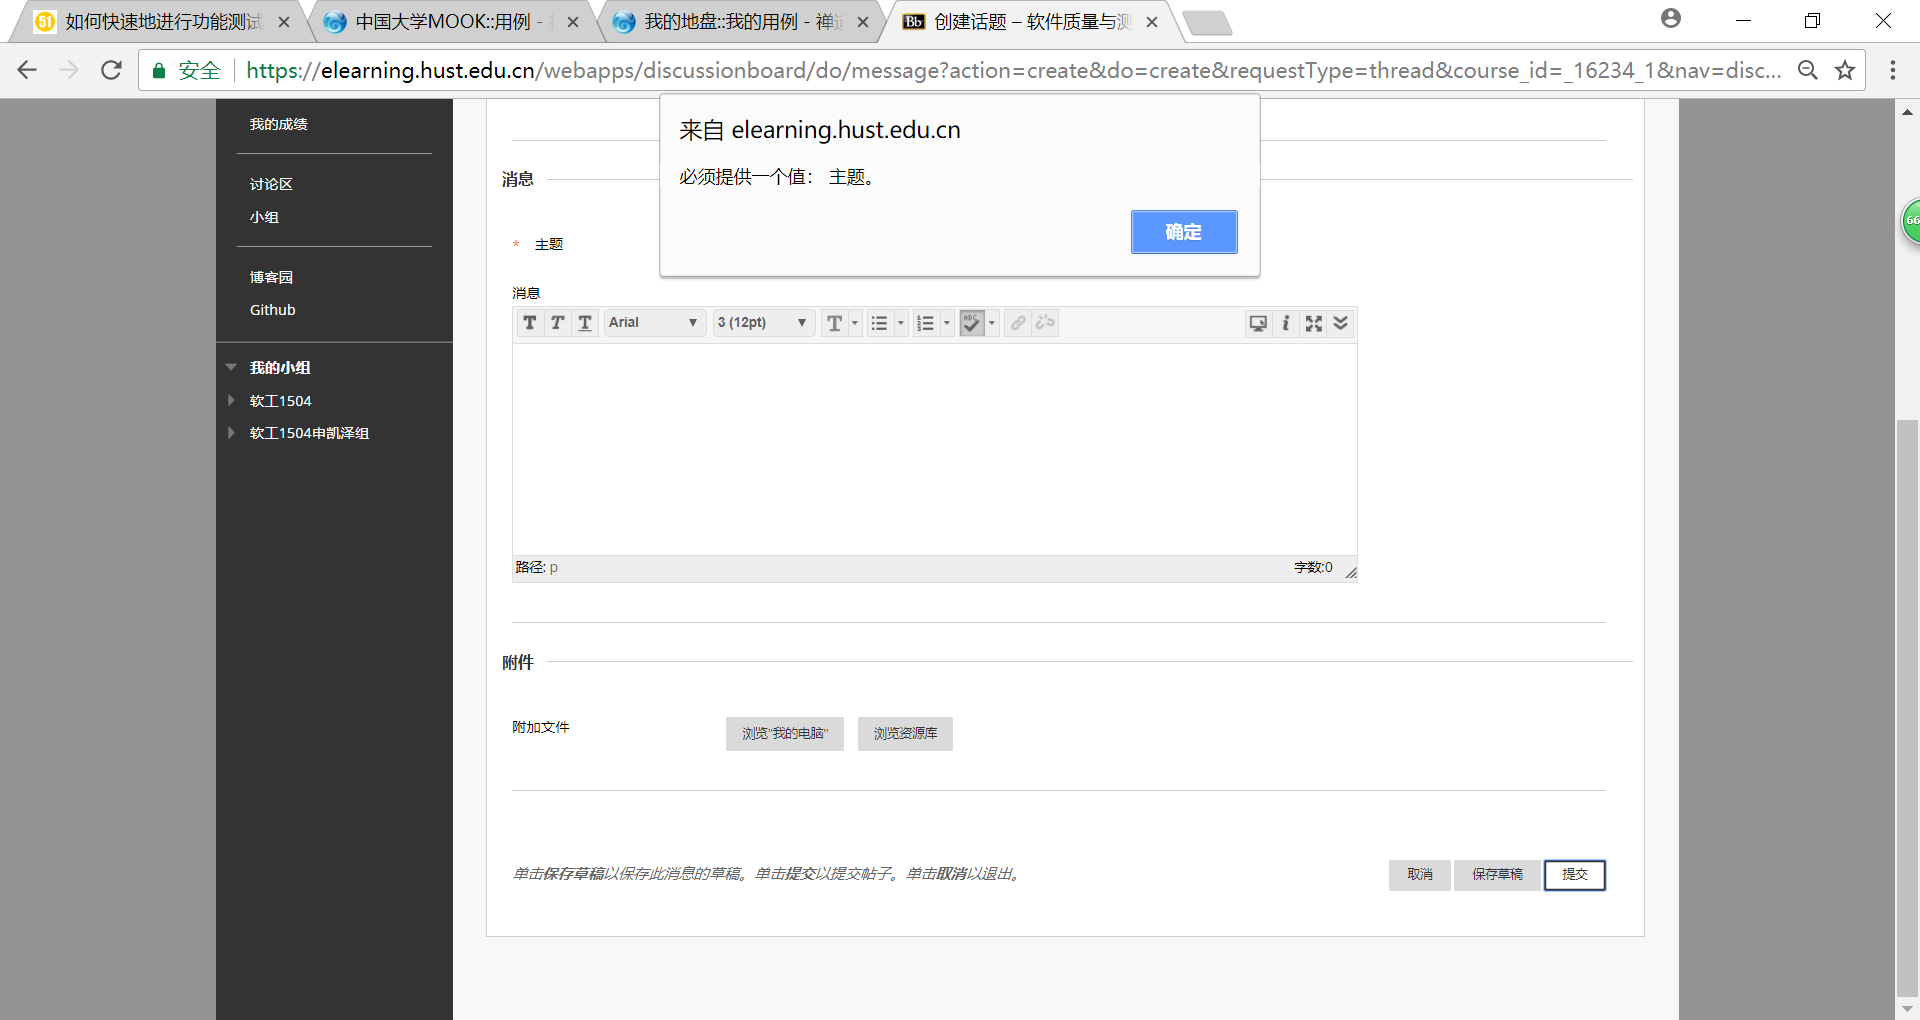
Task: Open the Arial font family dropdown
Action: click(x=654, y=323)
